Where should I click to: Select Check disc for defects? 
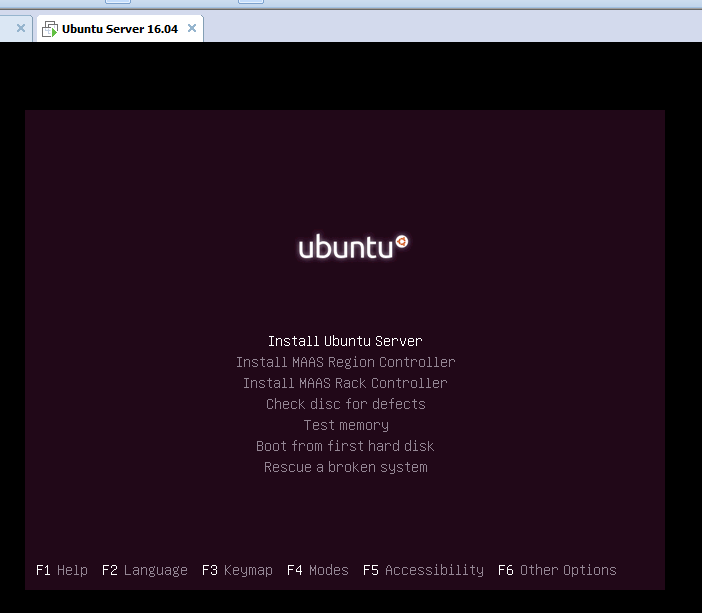(346, 404)
